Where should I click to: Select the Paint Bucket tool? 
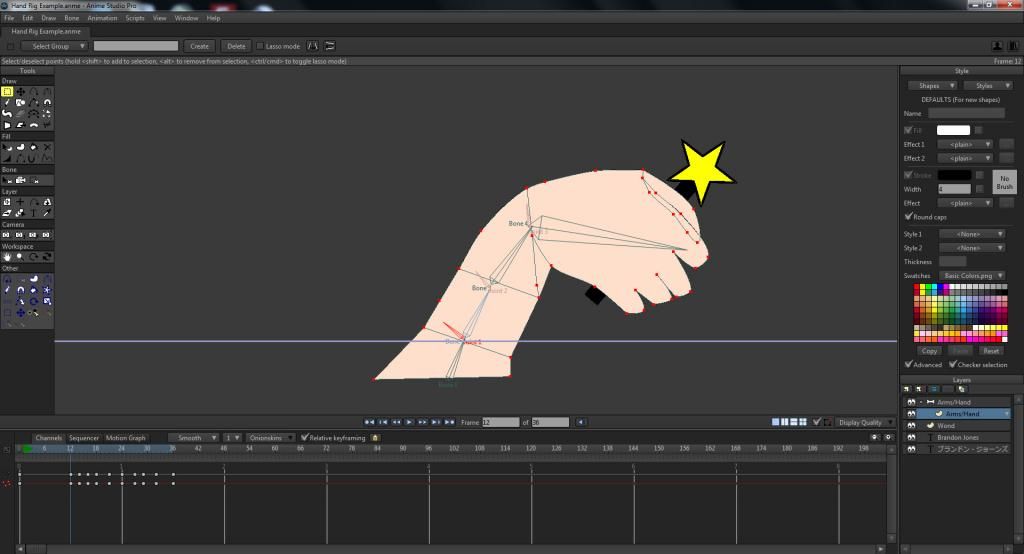tap(33, 148)
